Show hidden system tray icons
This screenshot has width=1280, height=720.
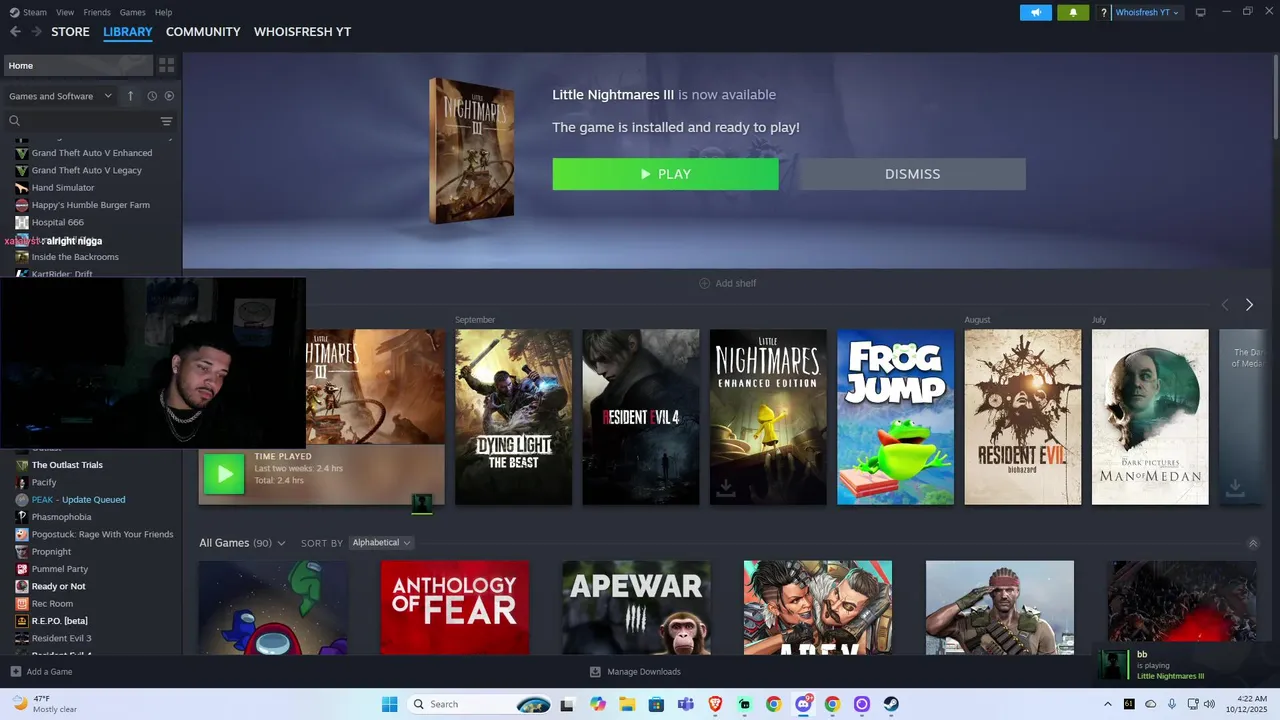1107,704
